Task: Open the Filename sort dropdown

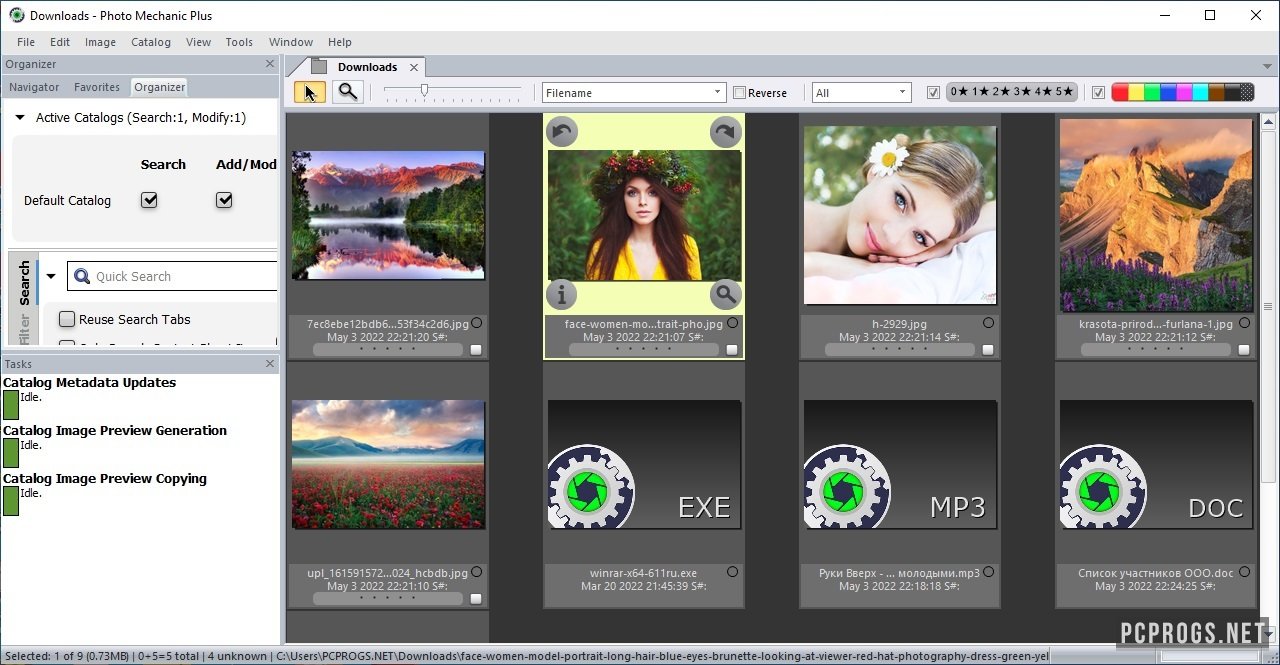Action: [634, 93]
